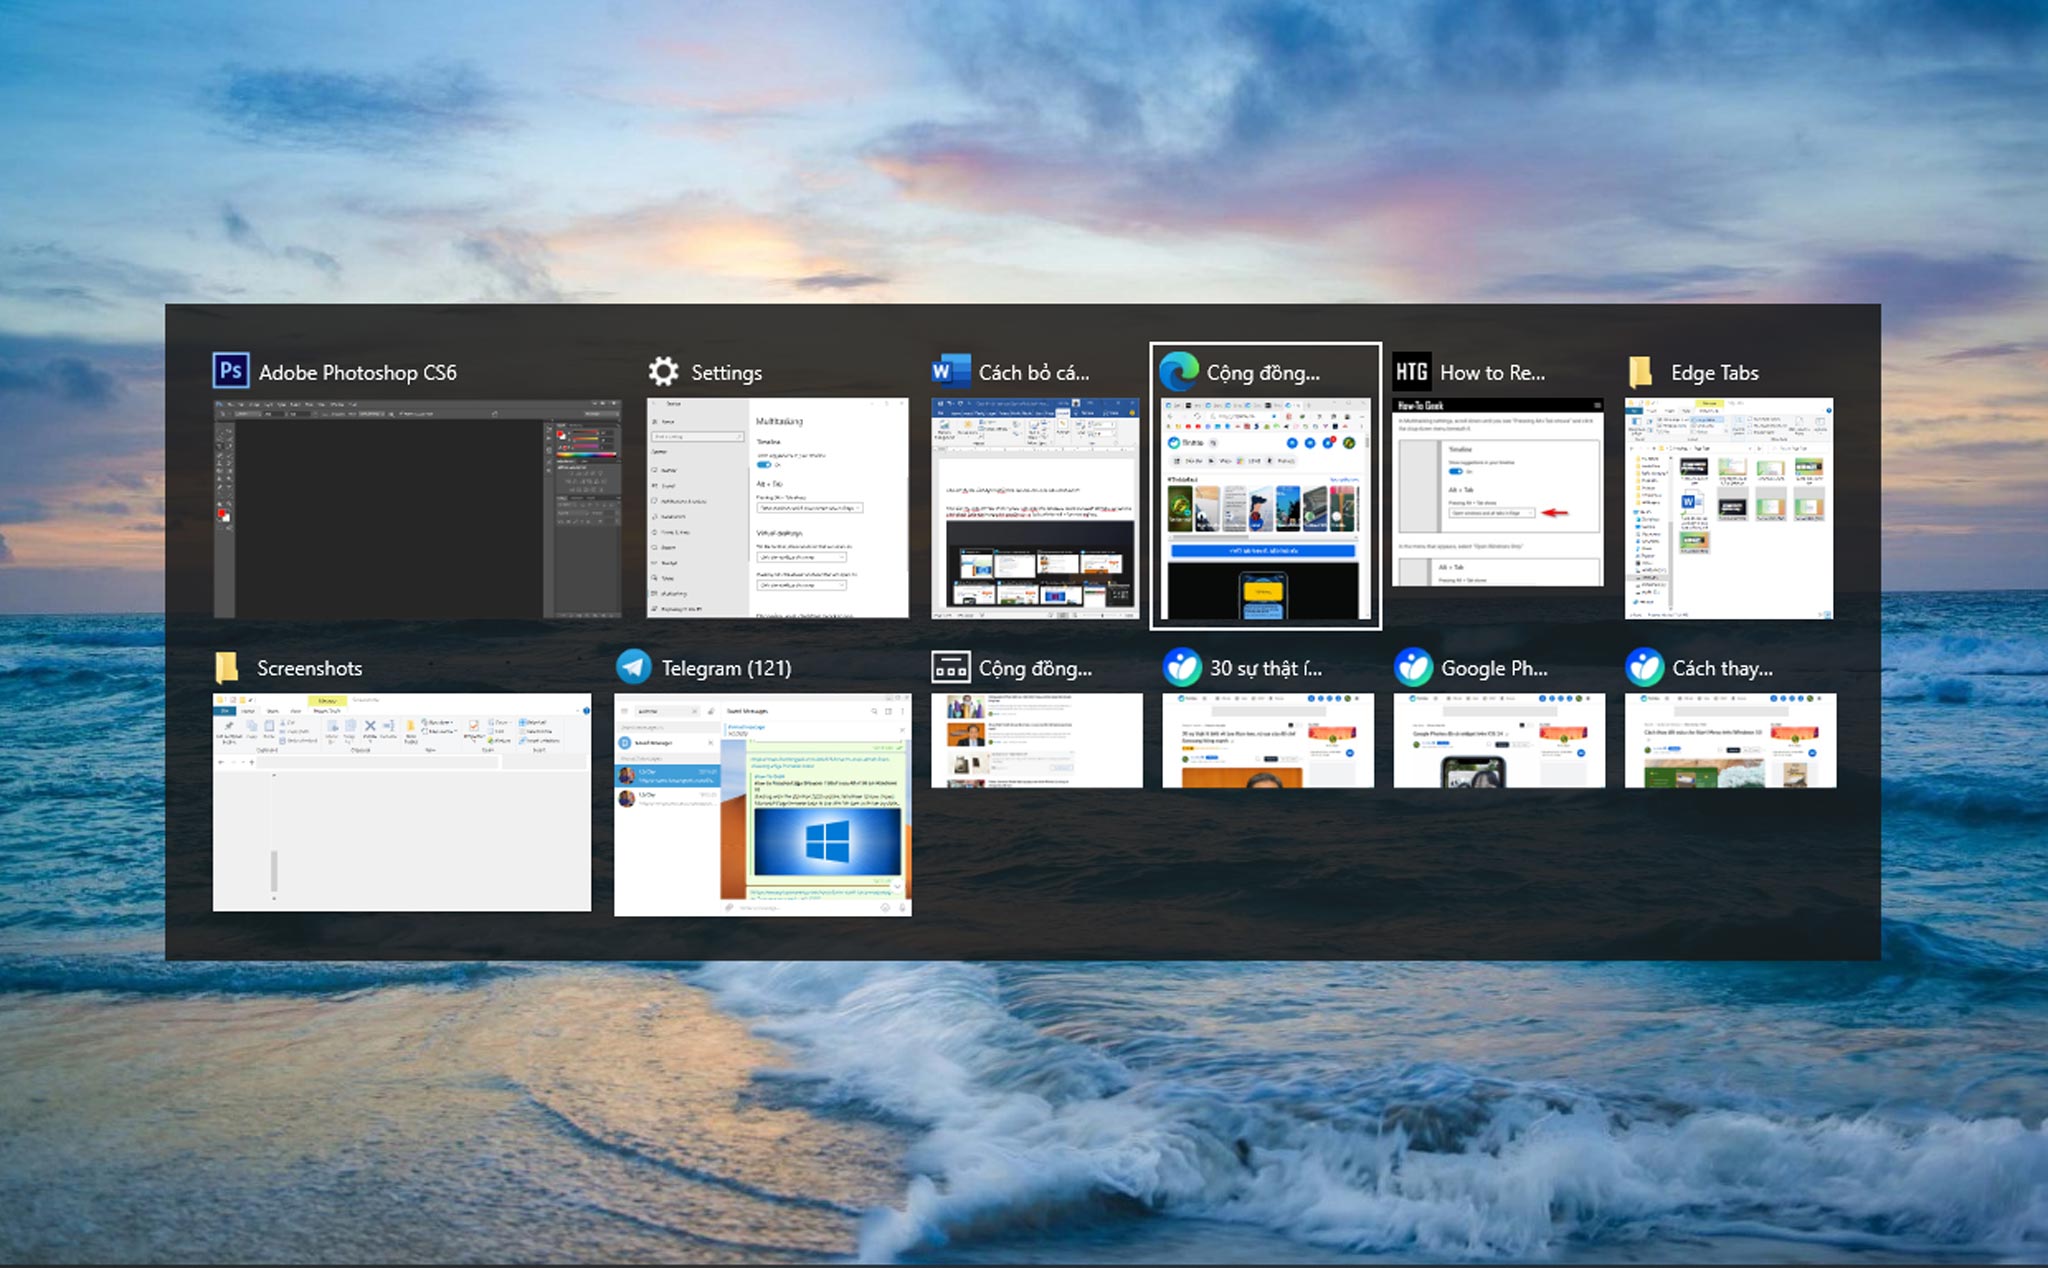
Task: Open the "Pressing Alt+Tab shows" dropdown in Settings
Action: pyautogui.click(x=810, y=508)
